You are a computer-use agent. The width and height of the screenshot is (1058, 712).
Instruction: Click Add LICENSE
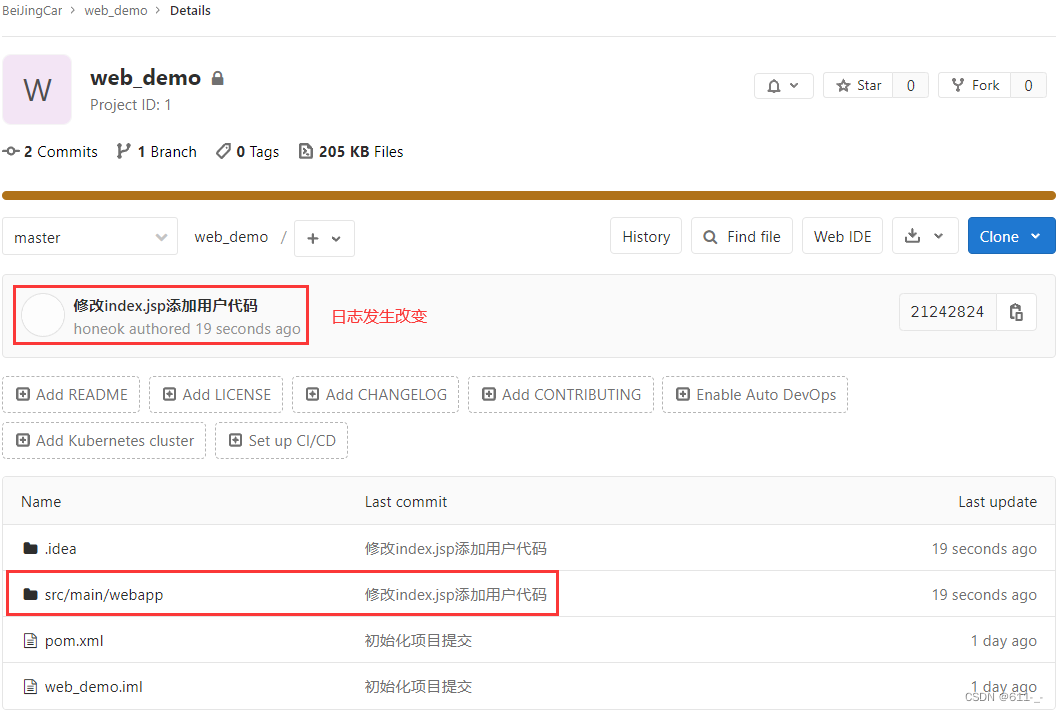(216, 394)
